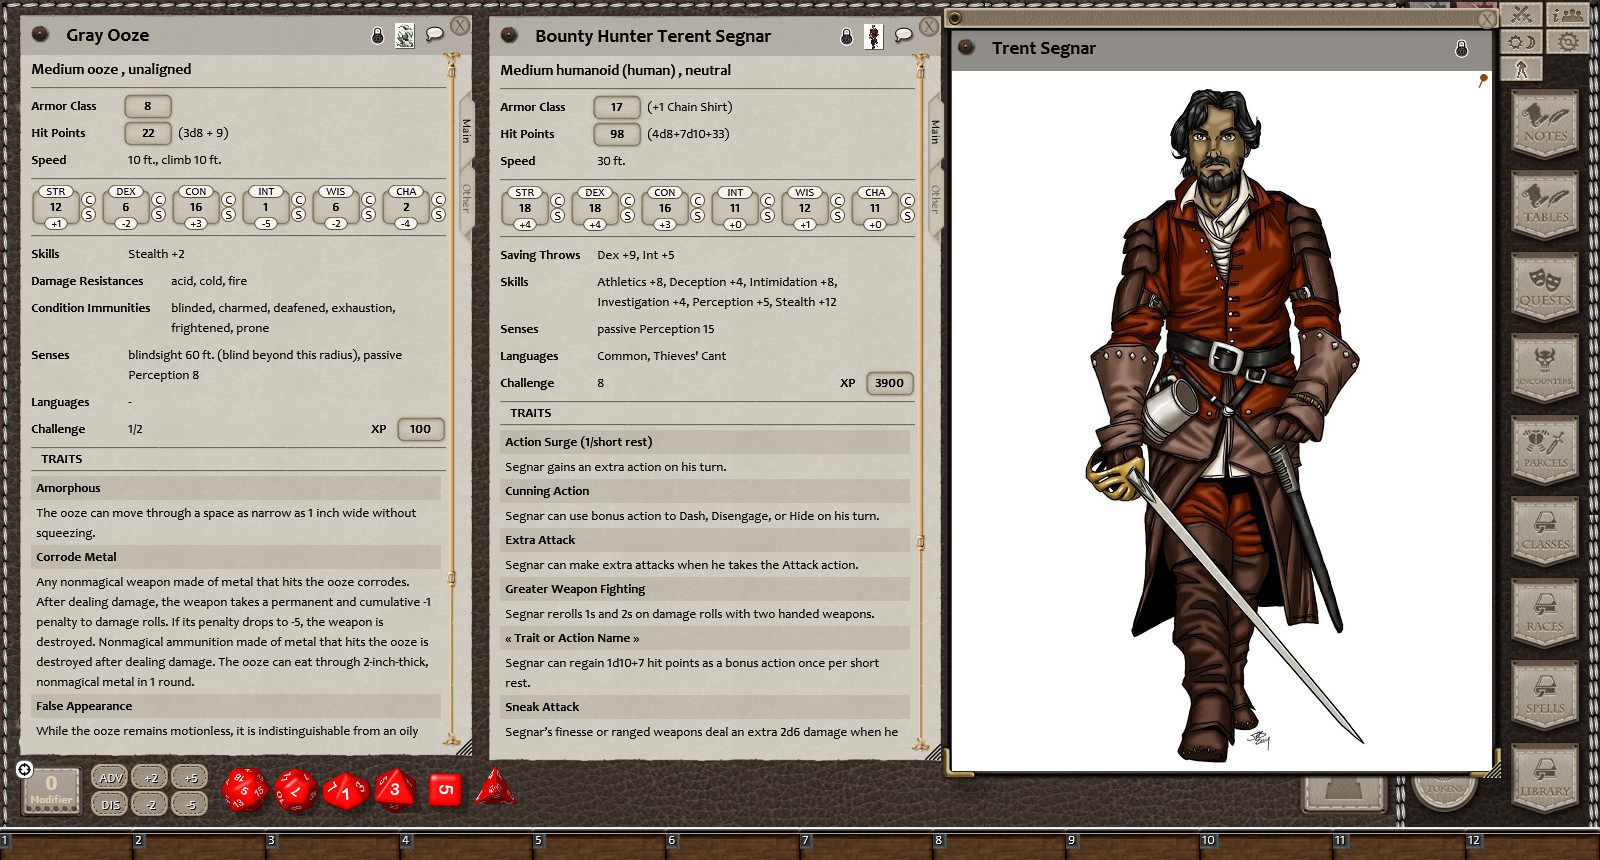This screenshot has height=860, width=1600.
Task: Switch to Main tab on Bounty Hunter sheet
Action: coord(935,131)
